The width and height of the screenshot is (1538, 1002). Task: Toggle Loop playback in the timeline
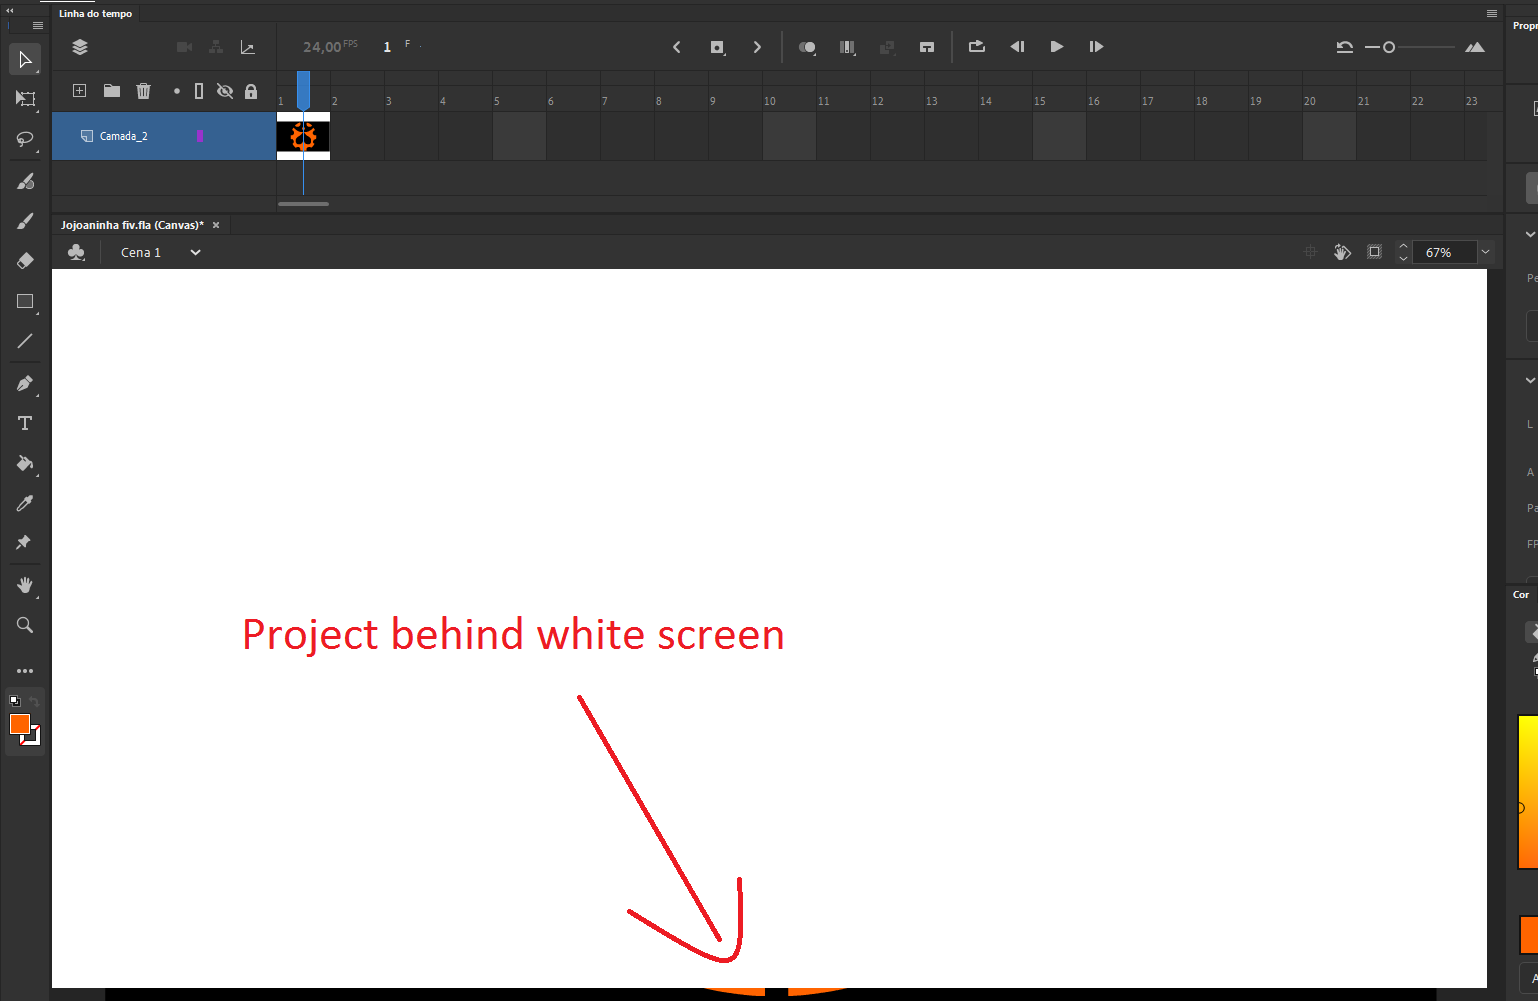click(976, 46)
